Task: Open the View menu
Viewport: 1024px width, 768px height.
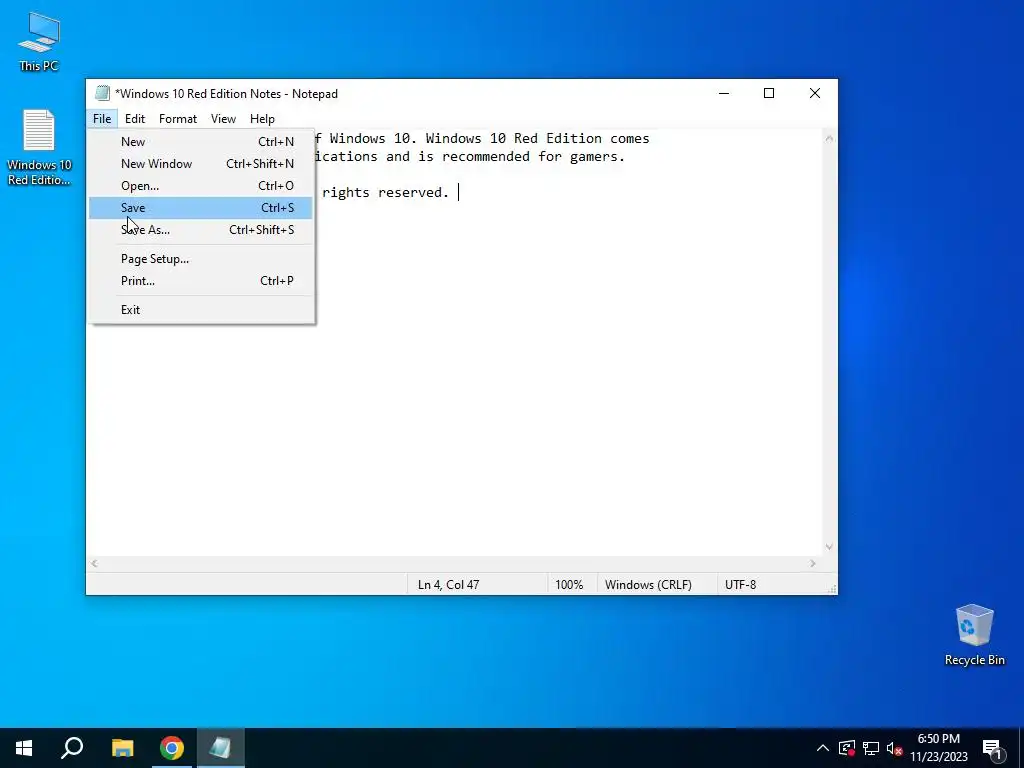Action: (223, 119)
